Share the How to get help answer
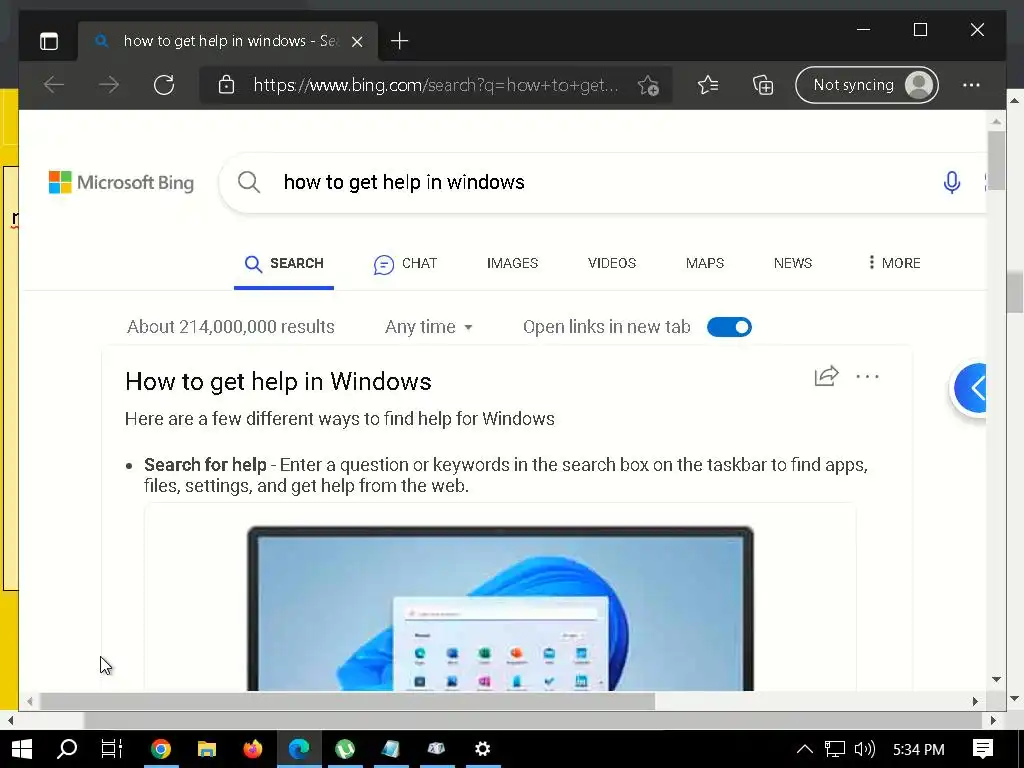Screen dimensions: 1024x768 [826, 376]
